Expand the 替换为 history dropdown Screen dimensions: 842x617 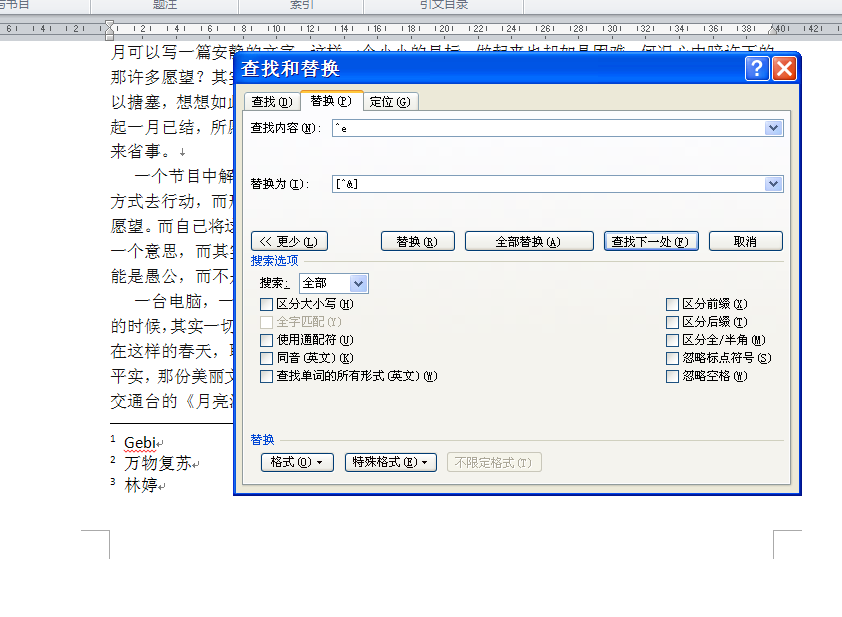point(773,184)
